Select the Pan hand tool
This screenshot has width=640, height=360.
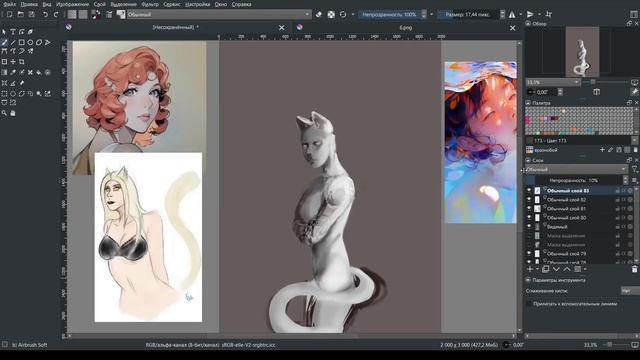tap(13, 113)
